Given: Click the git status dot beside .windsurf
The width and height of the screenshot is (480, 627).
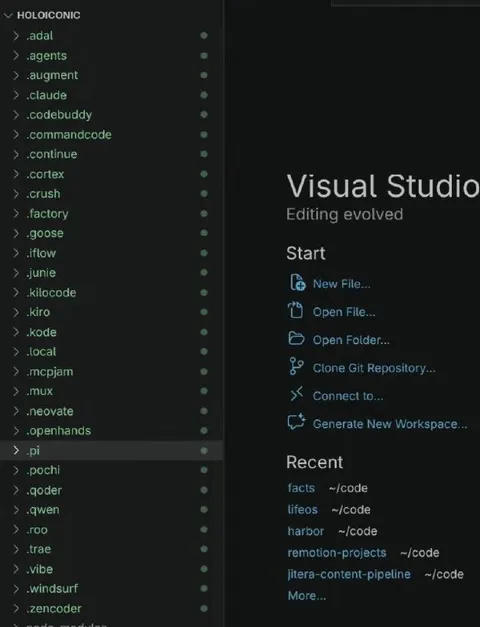Looking at the screenshot, I should [x=204, y=589].
